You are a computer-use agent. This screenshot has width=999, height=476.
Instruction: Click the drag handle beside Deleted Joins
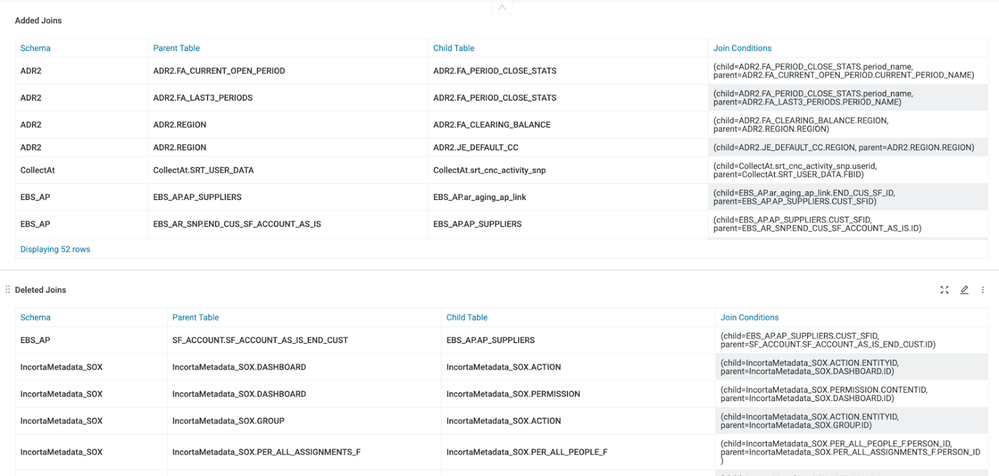(8, 290)
